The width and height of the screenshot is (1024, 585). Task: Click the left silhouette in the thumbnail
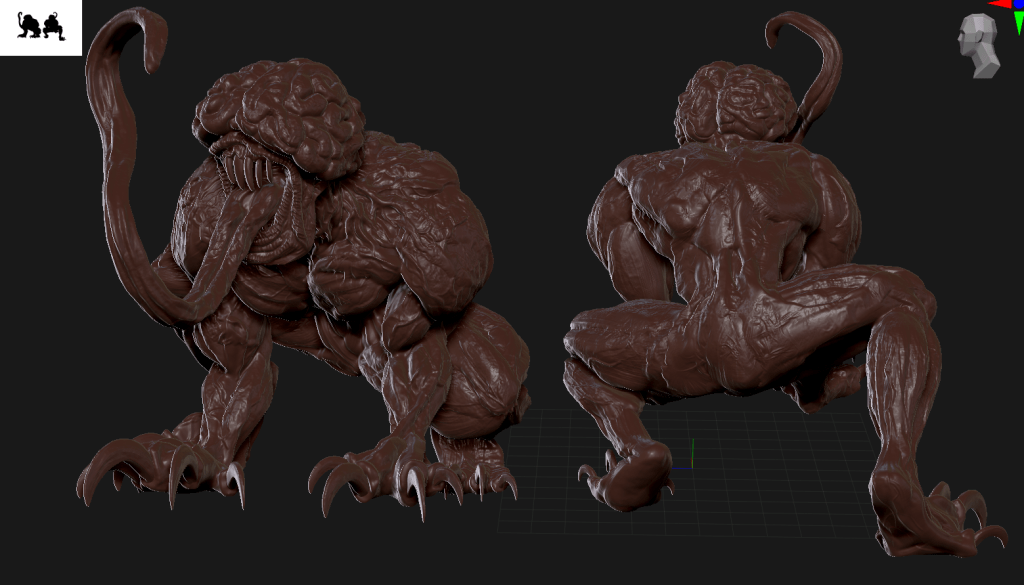tap(30, 27)
